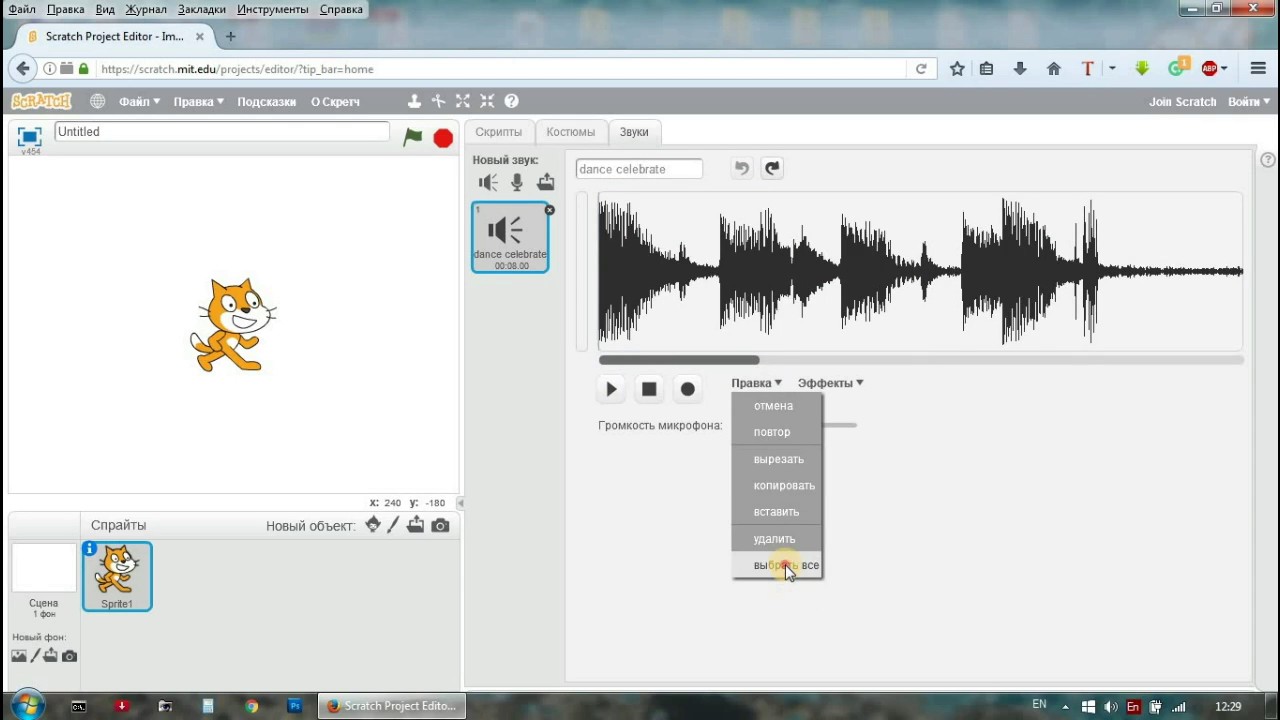Click Join Scratch link

[1183, 101]
